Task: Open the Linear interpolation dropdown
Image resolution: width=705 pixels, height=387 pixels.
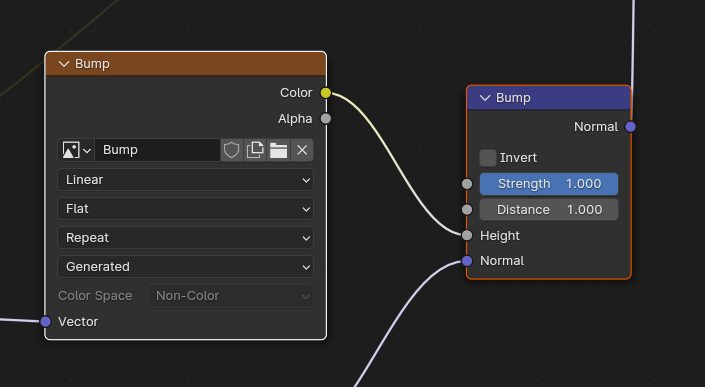Action: (185, 180)
